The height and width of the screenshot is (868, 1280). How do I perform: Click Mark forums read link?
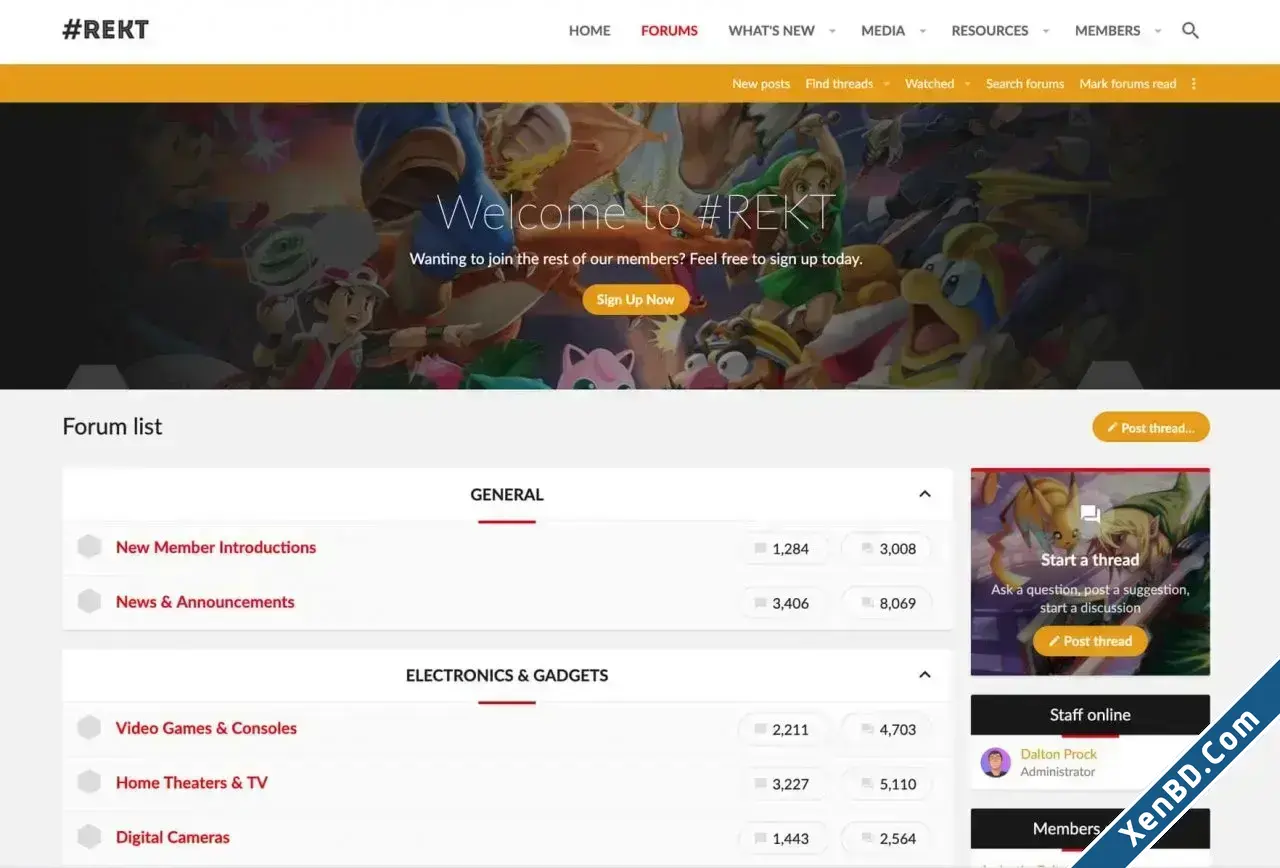(x=1128, y=84)
